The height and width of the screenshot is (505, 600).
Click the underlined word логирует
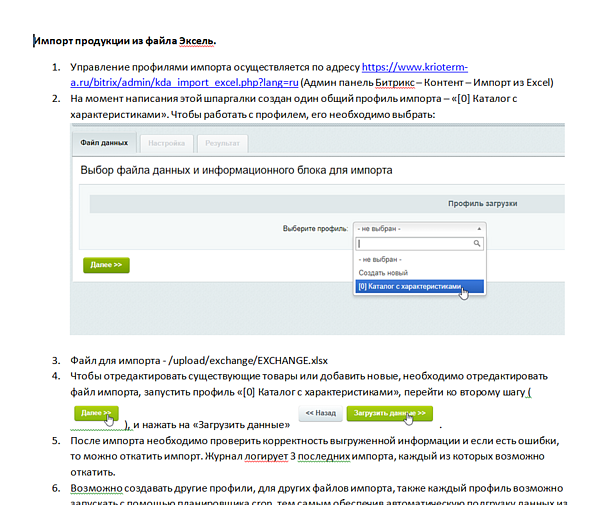(266, 456)
